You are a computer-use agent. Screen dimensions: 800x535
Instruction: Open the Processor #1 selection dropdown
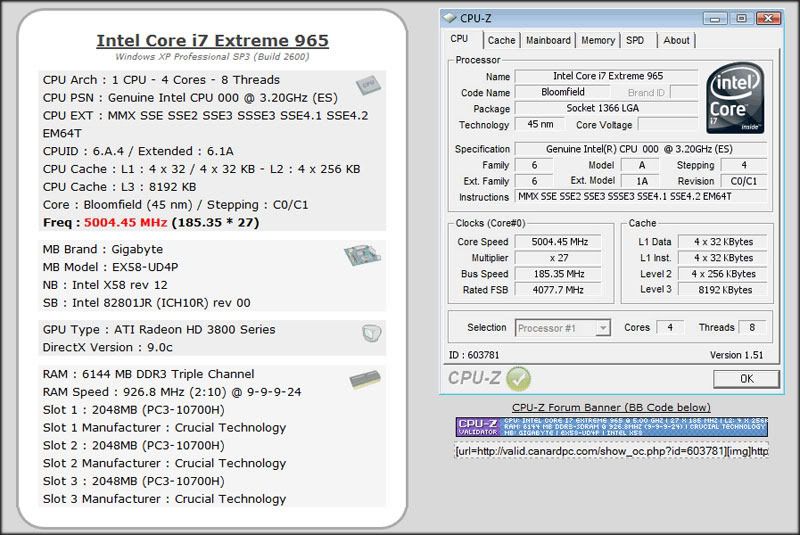tap(603, 328)
